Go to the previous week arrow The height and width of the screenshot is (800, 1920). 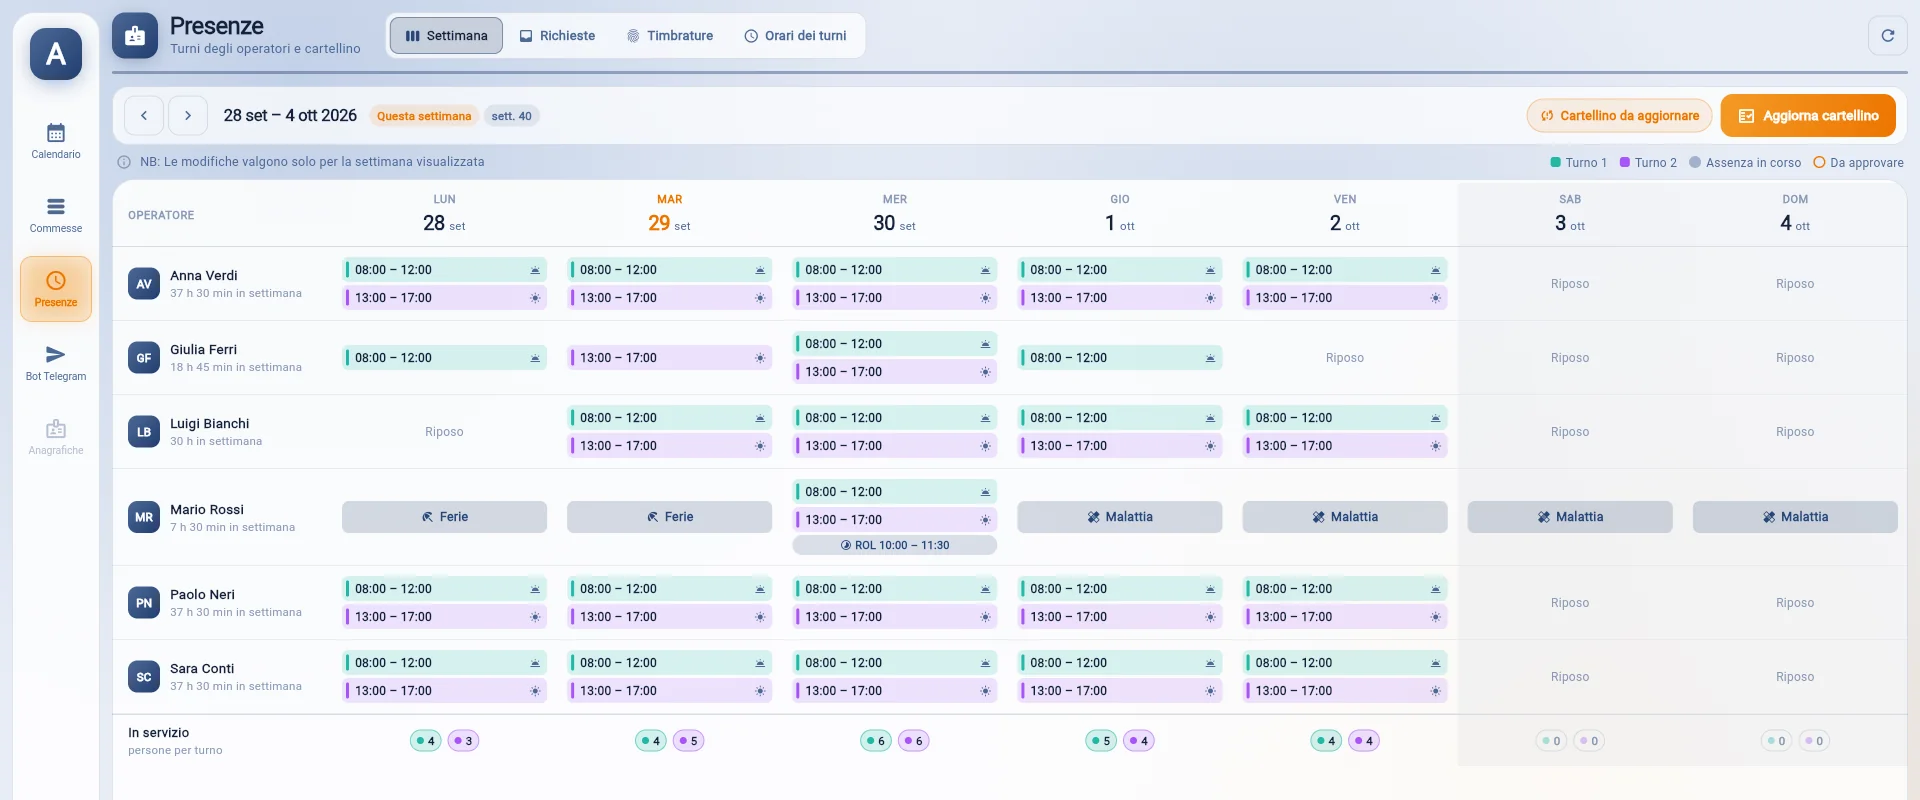point(144,116)
